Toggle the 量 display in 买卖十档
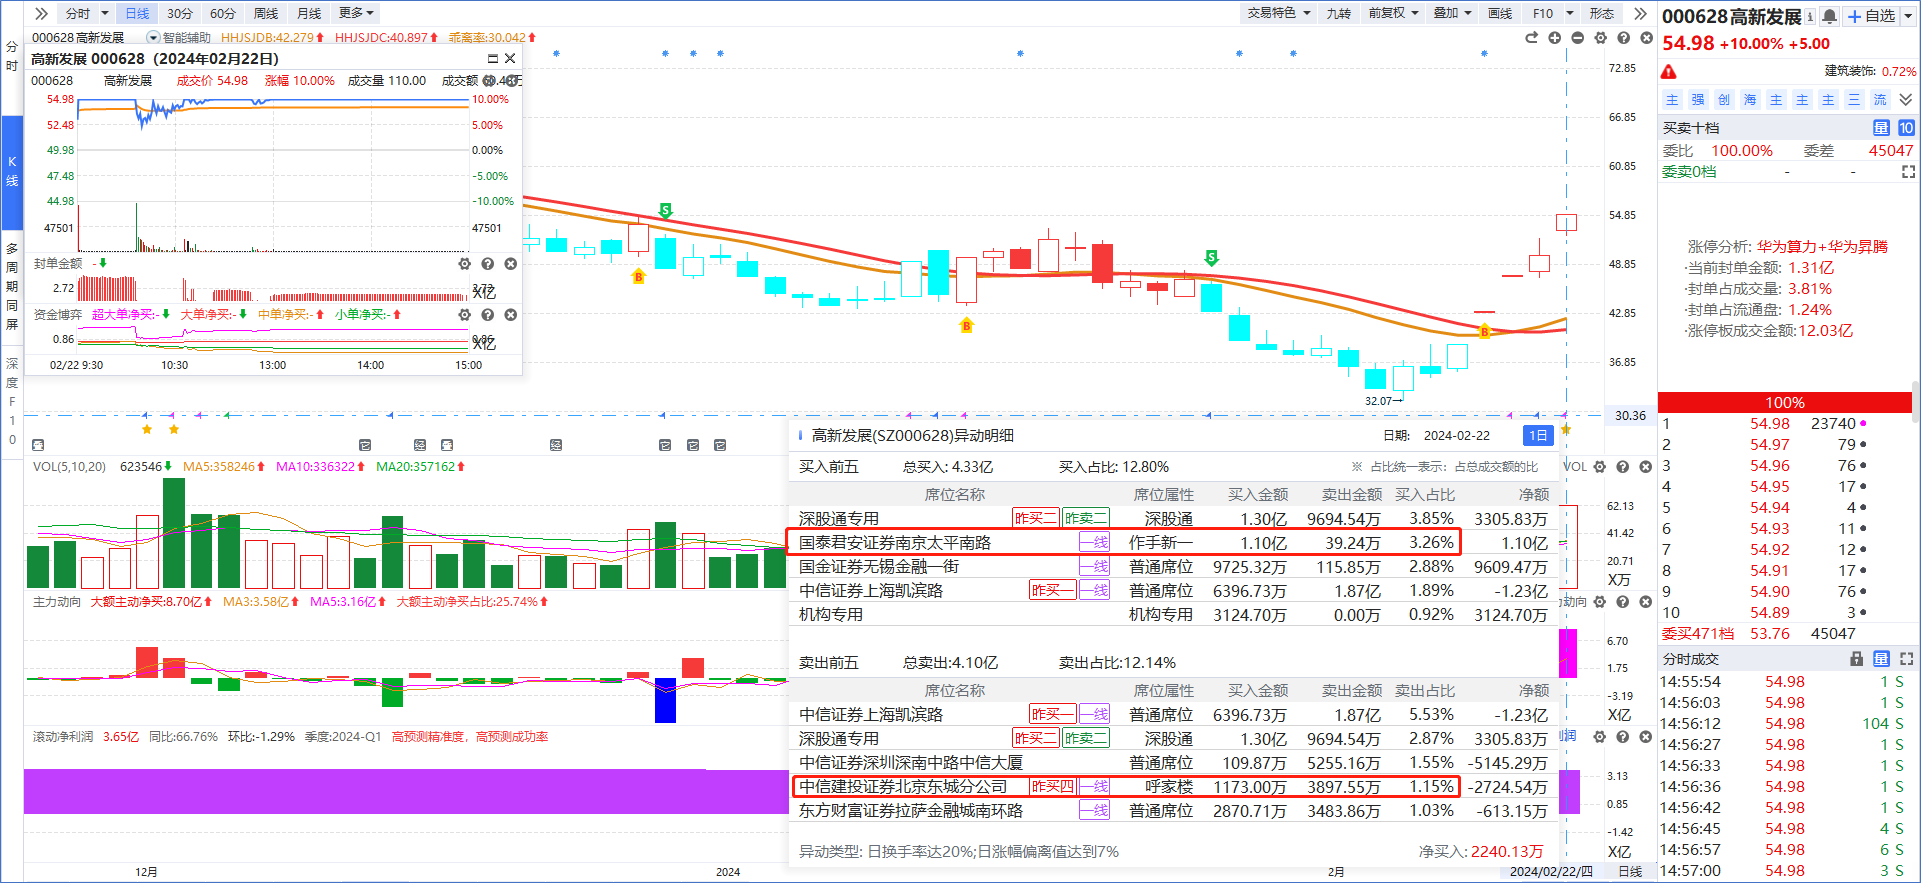Screen dimensions: 1921x883 click(1881, 128)
